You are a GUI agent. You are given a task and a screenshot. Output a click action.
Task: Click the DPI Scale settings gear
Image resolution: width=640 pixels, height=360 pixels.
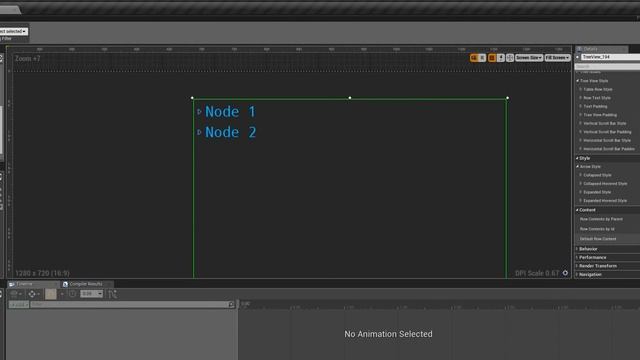click(565, 273)
